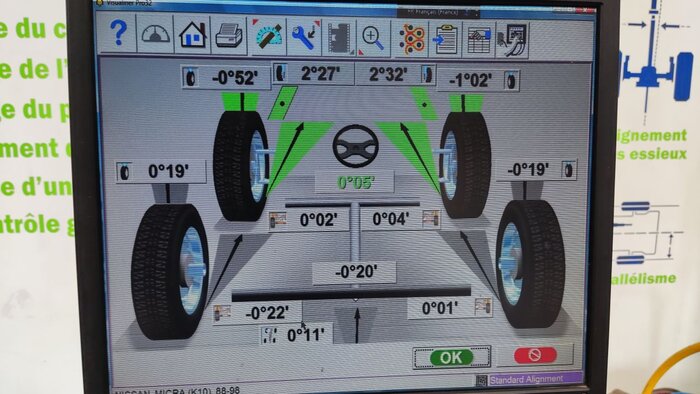Click the Standard Alignment status label
The image size is (700, 394).
tap(527, 380)
